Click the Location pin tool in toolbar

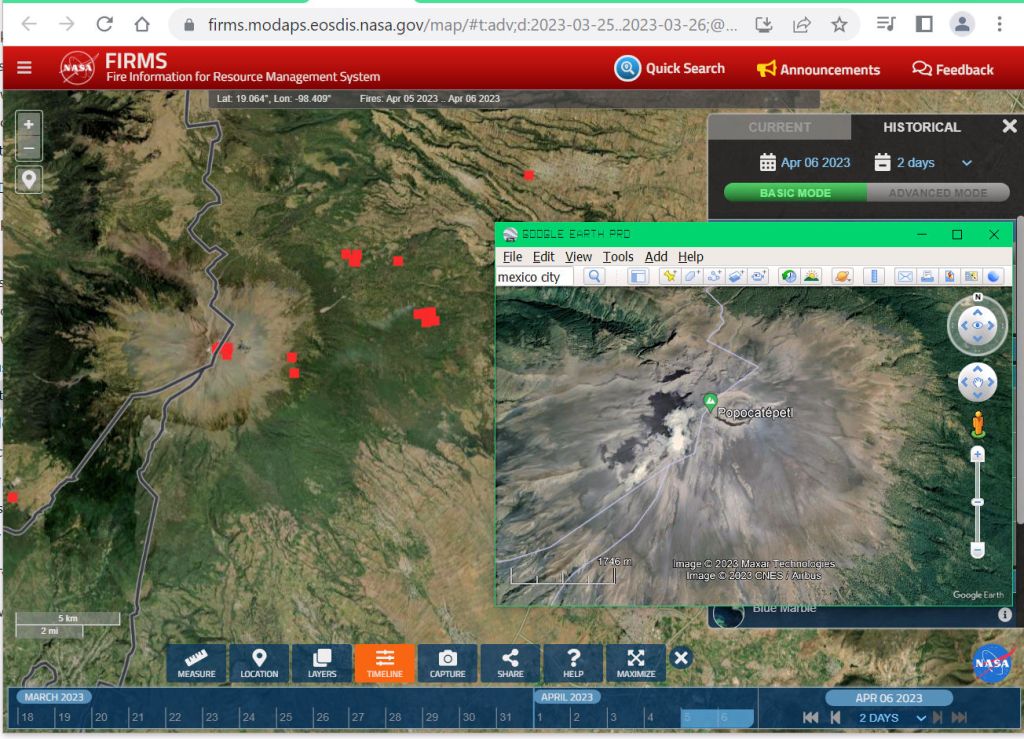pyautogui.click(x=259, y=662)
